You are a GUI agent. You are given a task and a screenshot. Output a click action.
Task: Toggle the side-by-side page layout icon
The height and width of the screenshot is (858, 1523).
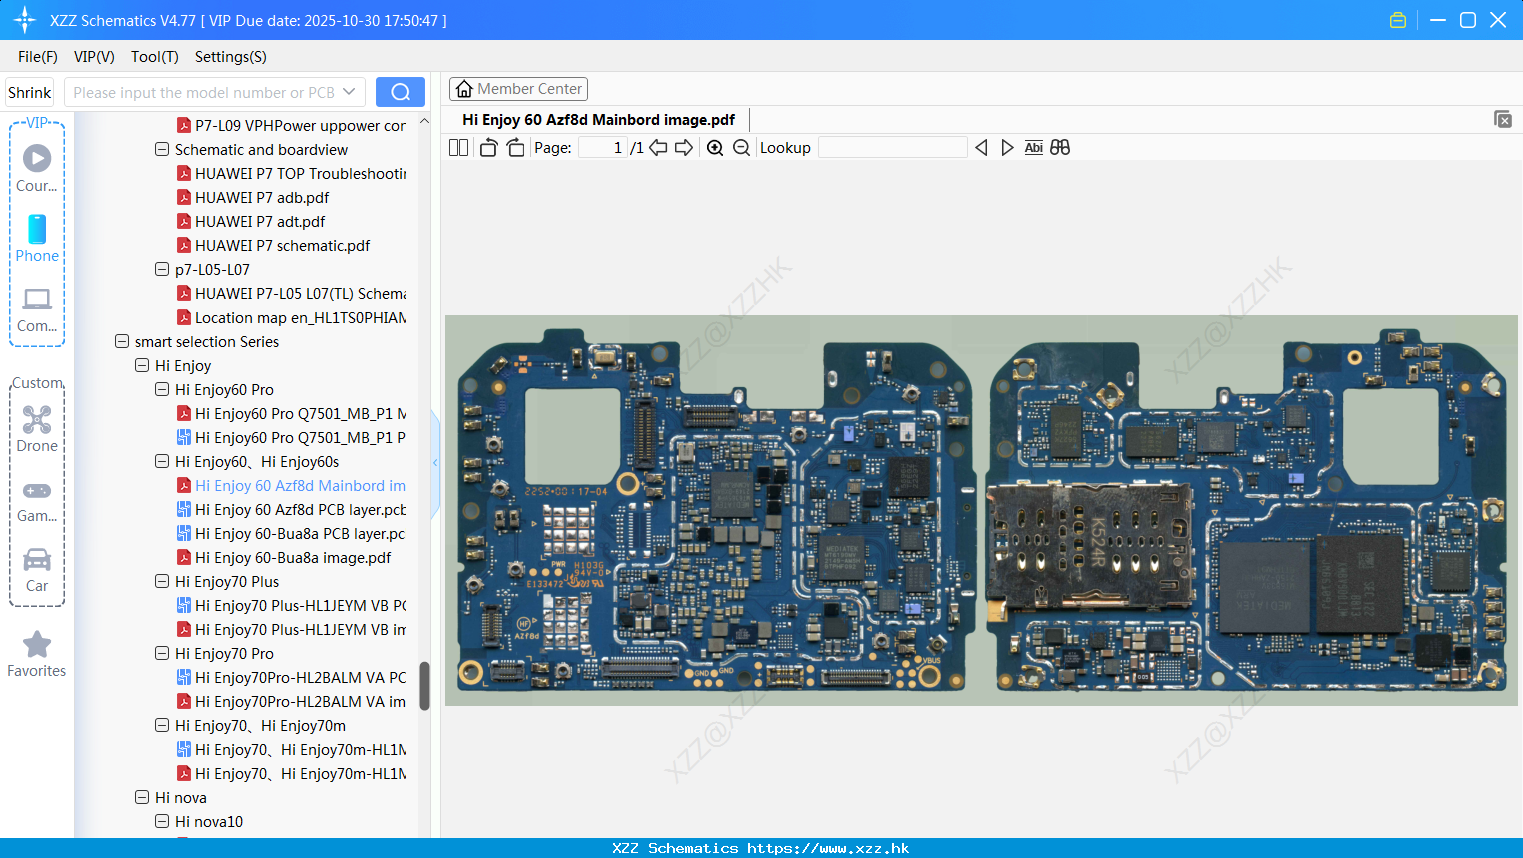click(458, 148)
